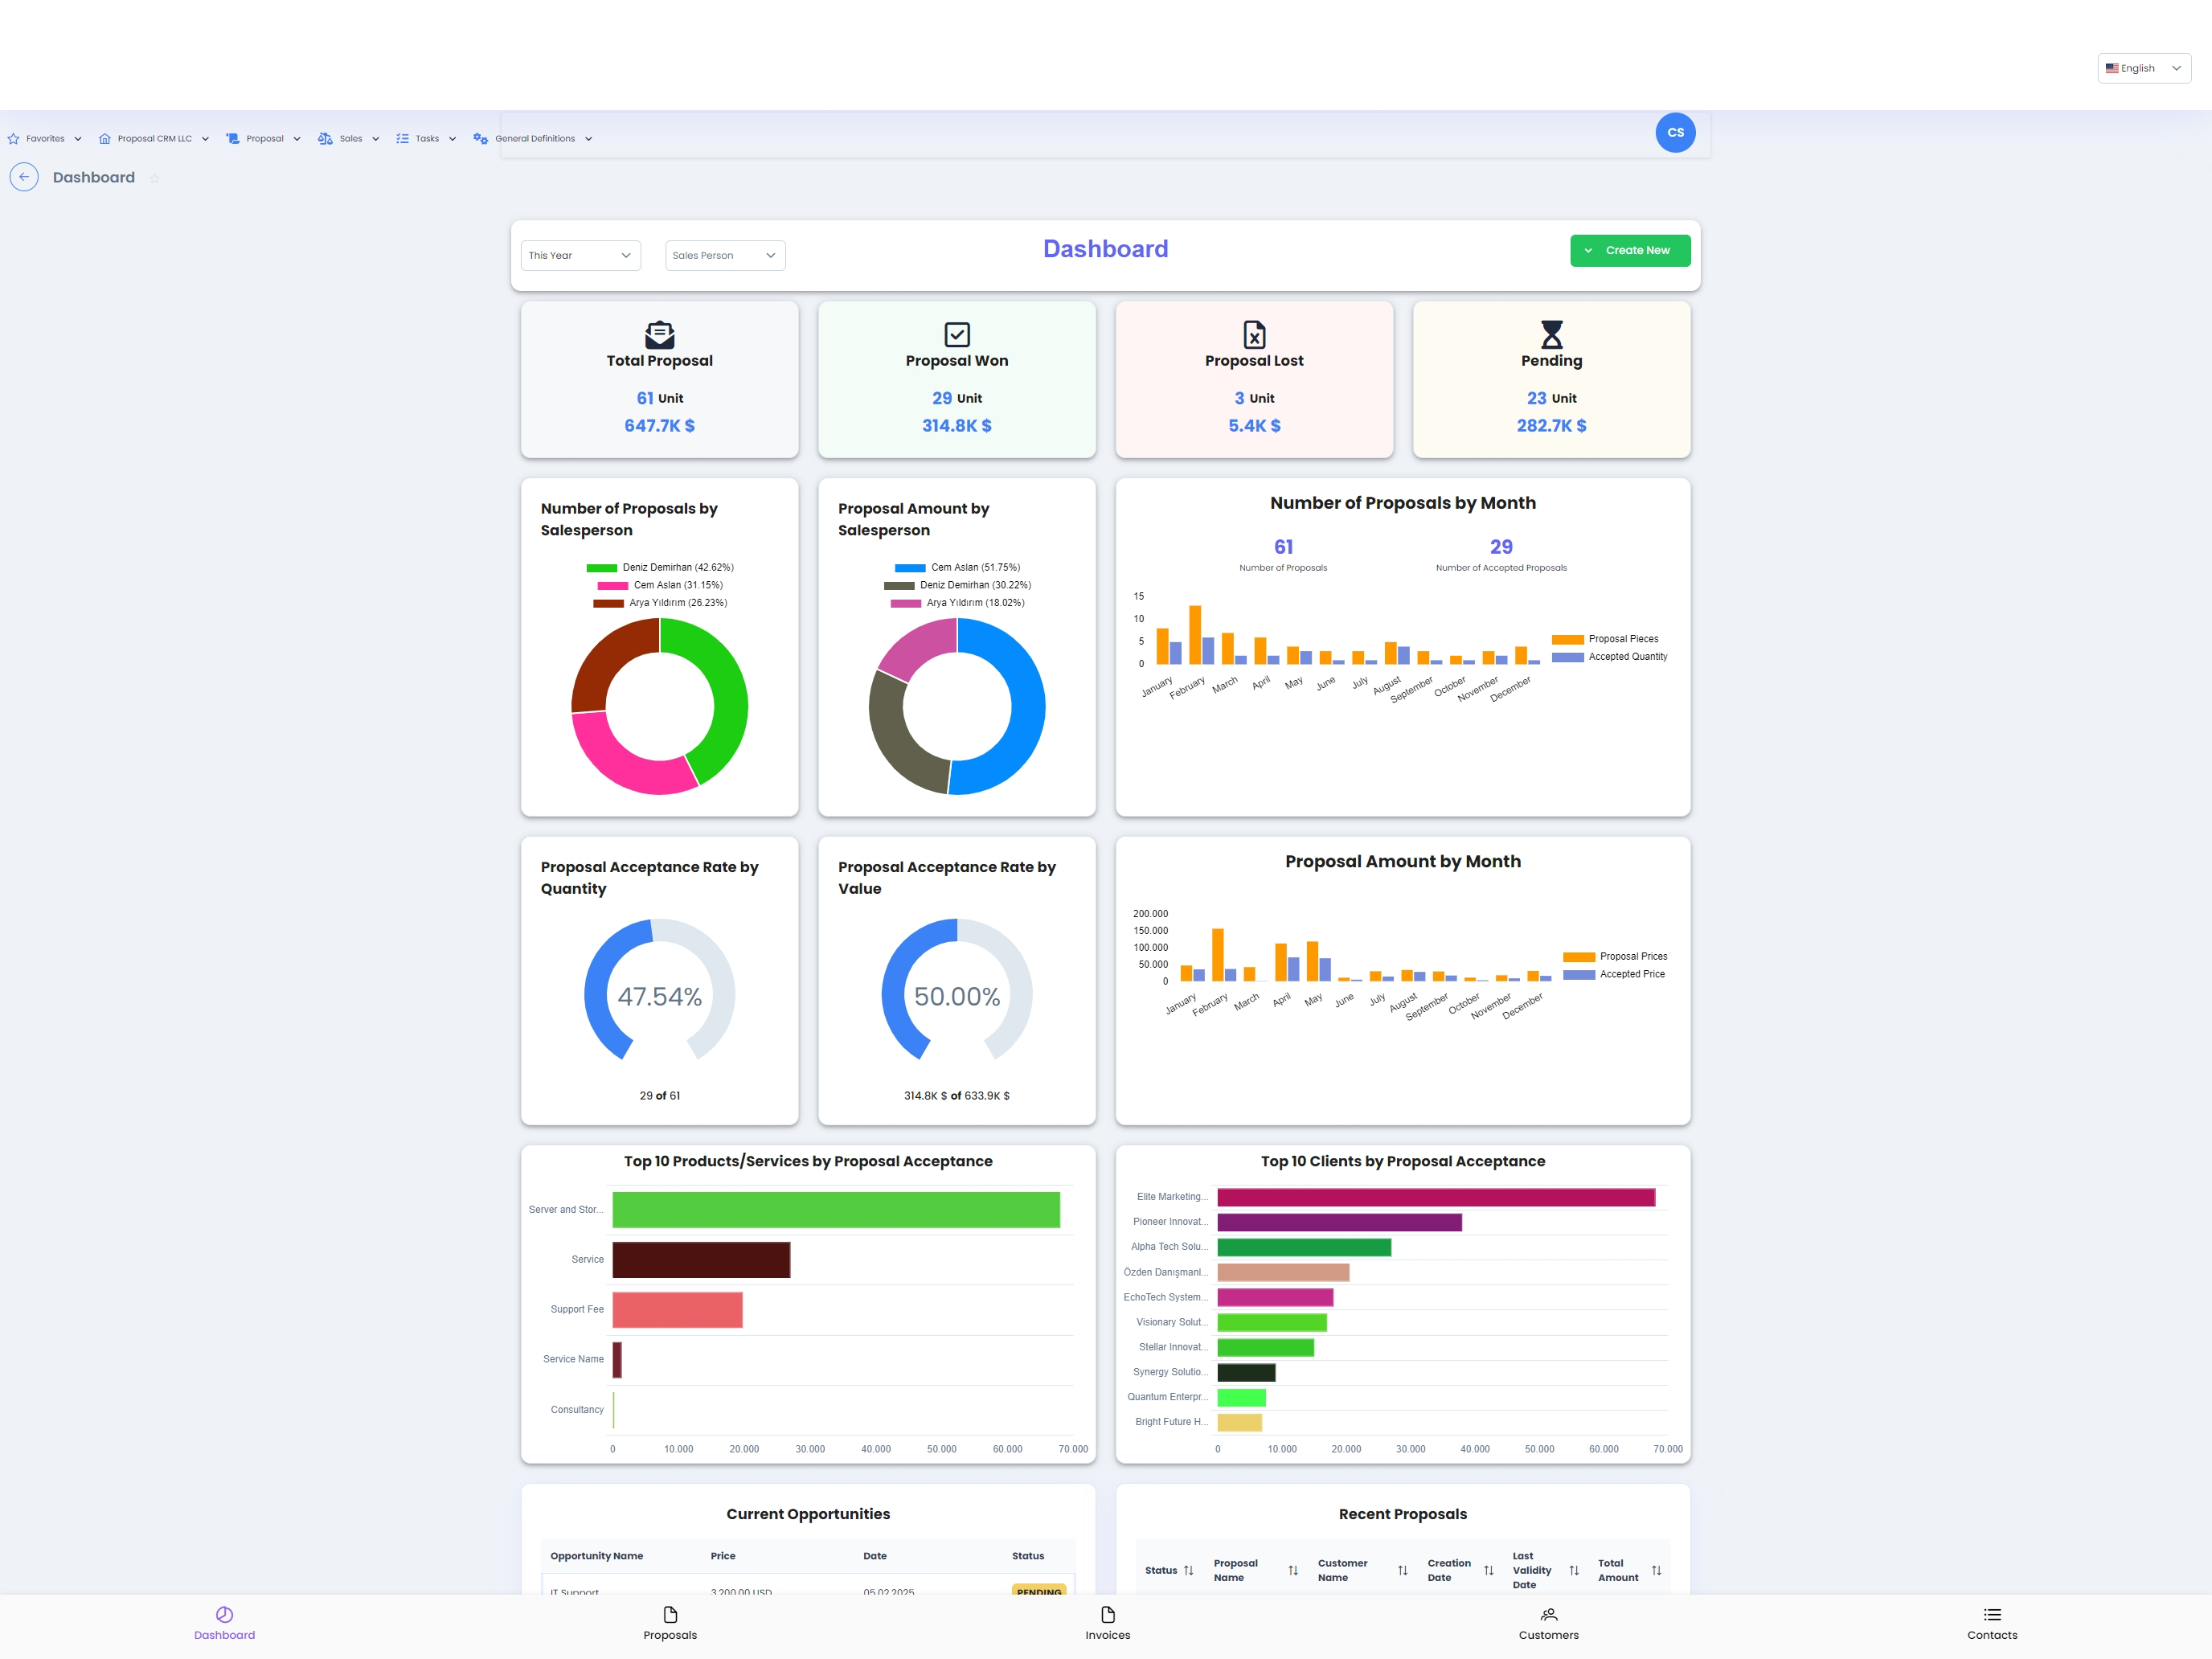This screenshot has width=2212, height=1659.
Task: Click the Server and Stor... green bar
Action: pos(836,1210)
